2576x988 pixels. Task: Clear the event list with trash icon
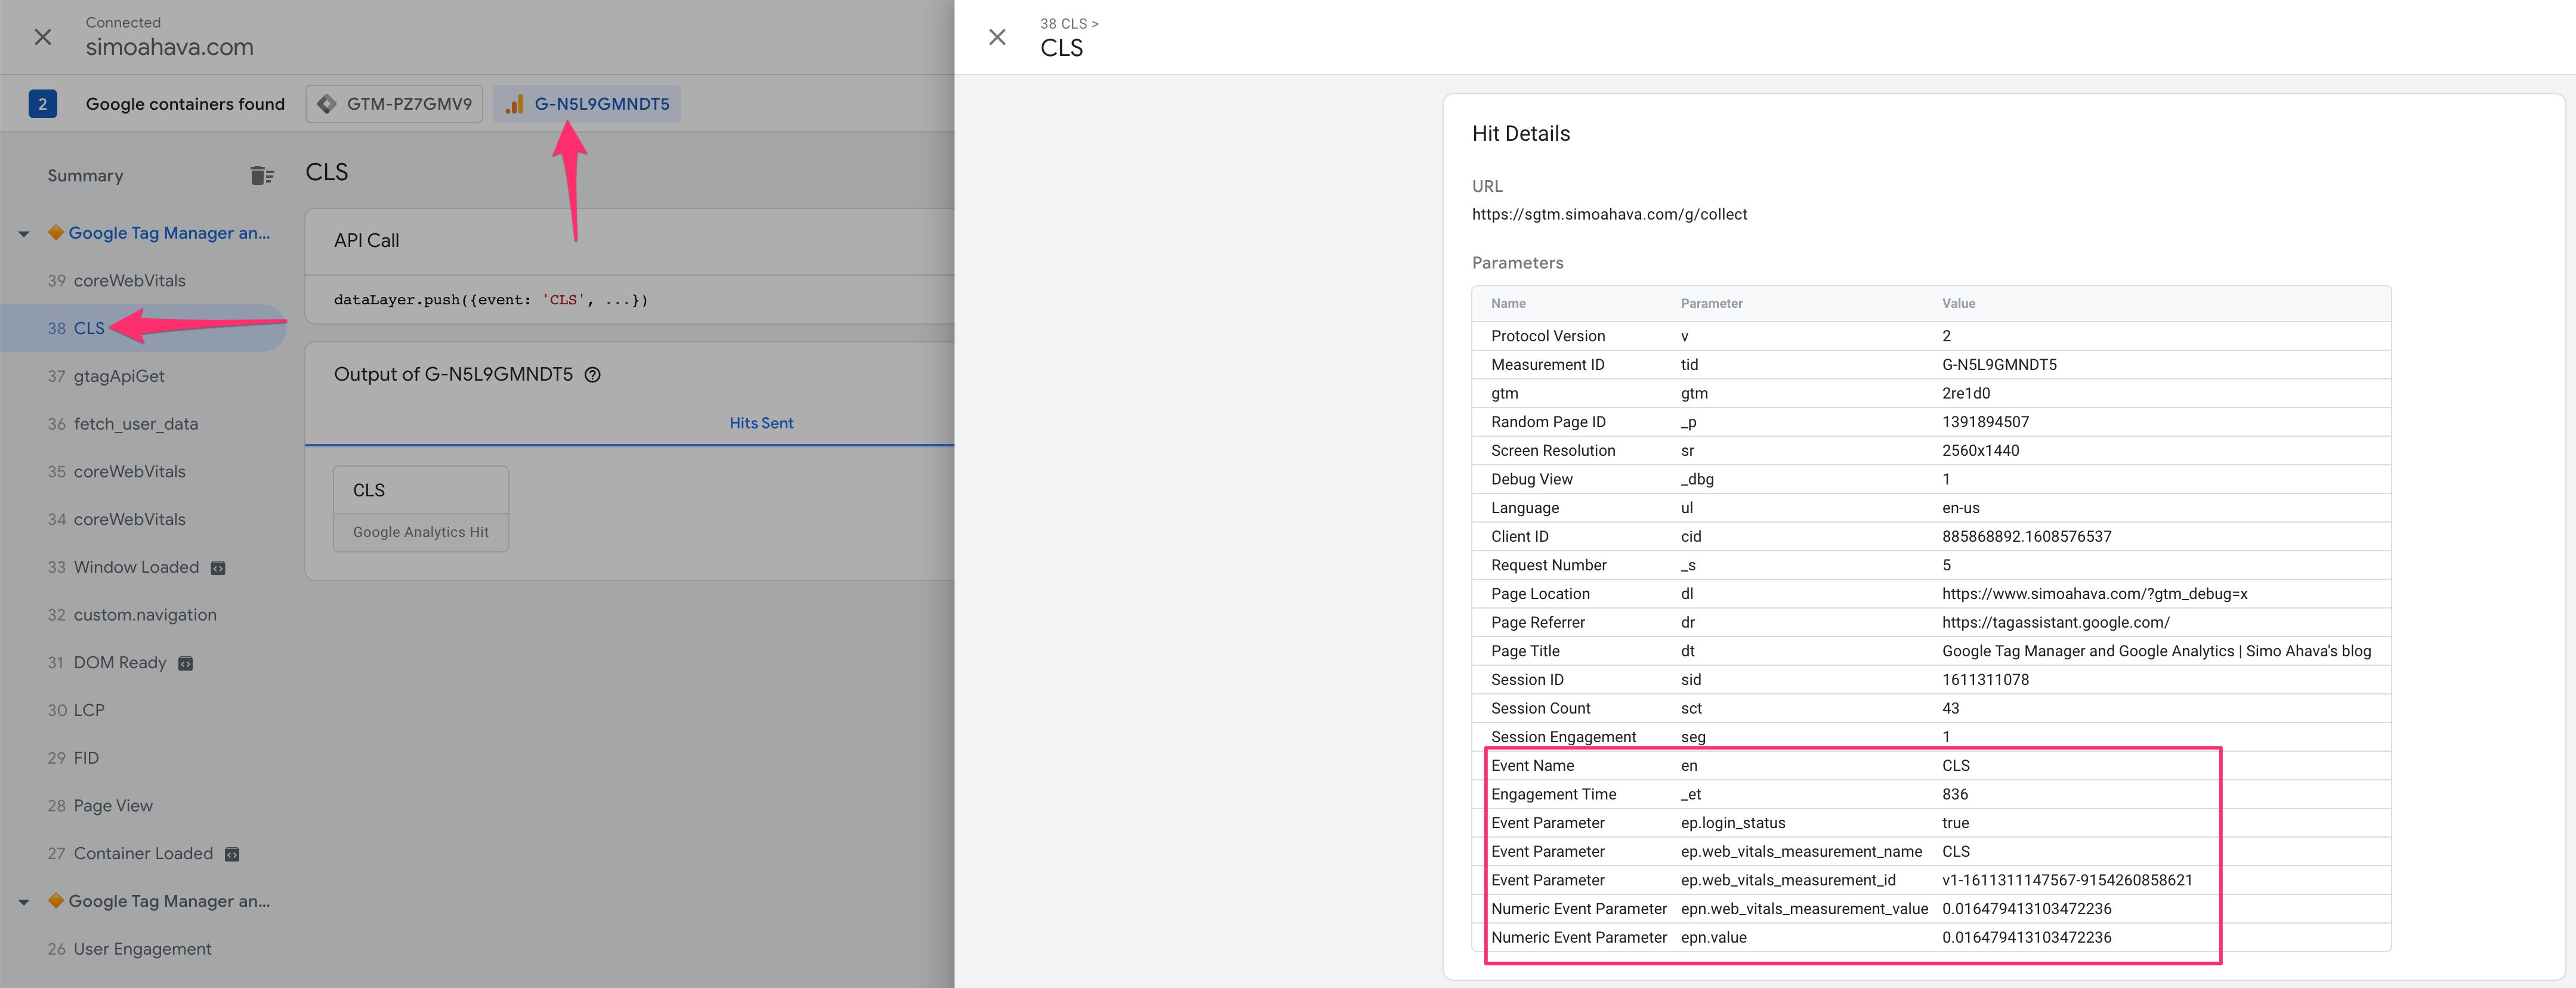pyautogui.click(x=262, y=176)
